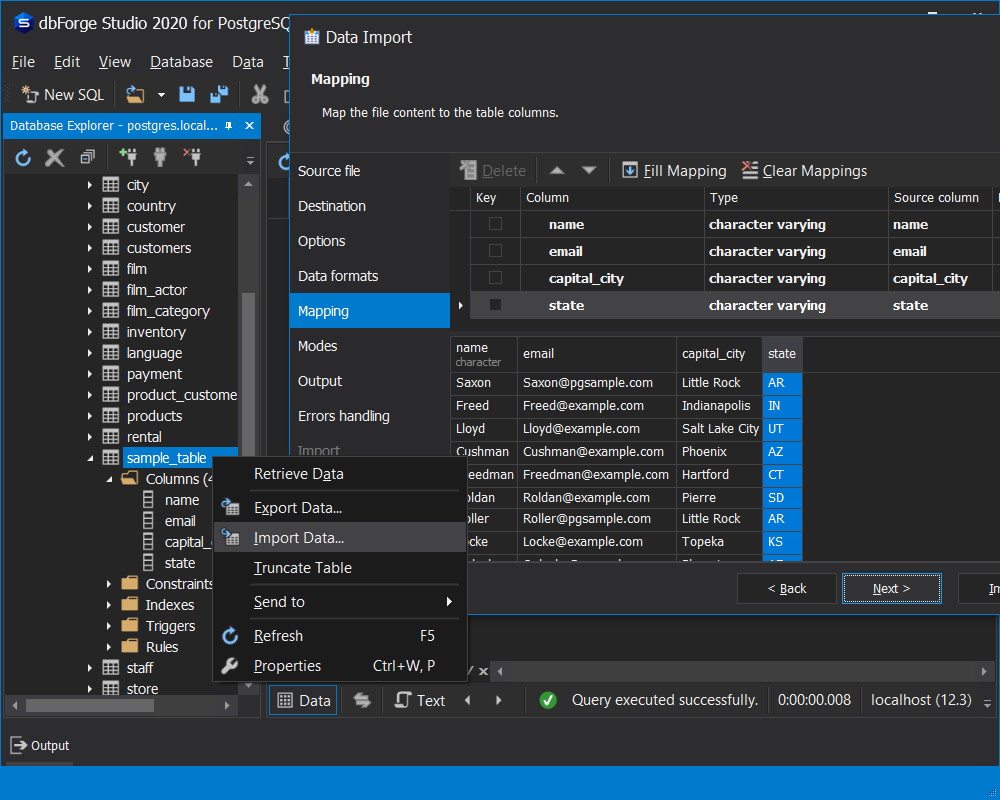1000x800 pixels.
Task: Expand the Indexes folder
Action: pyautogui.click(x=109, y=605)
